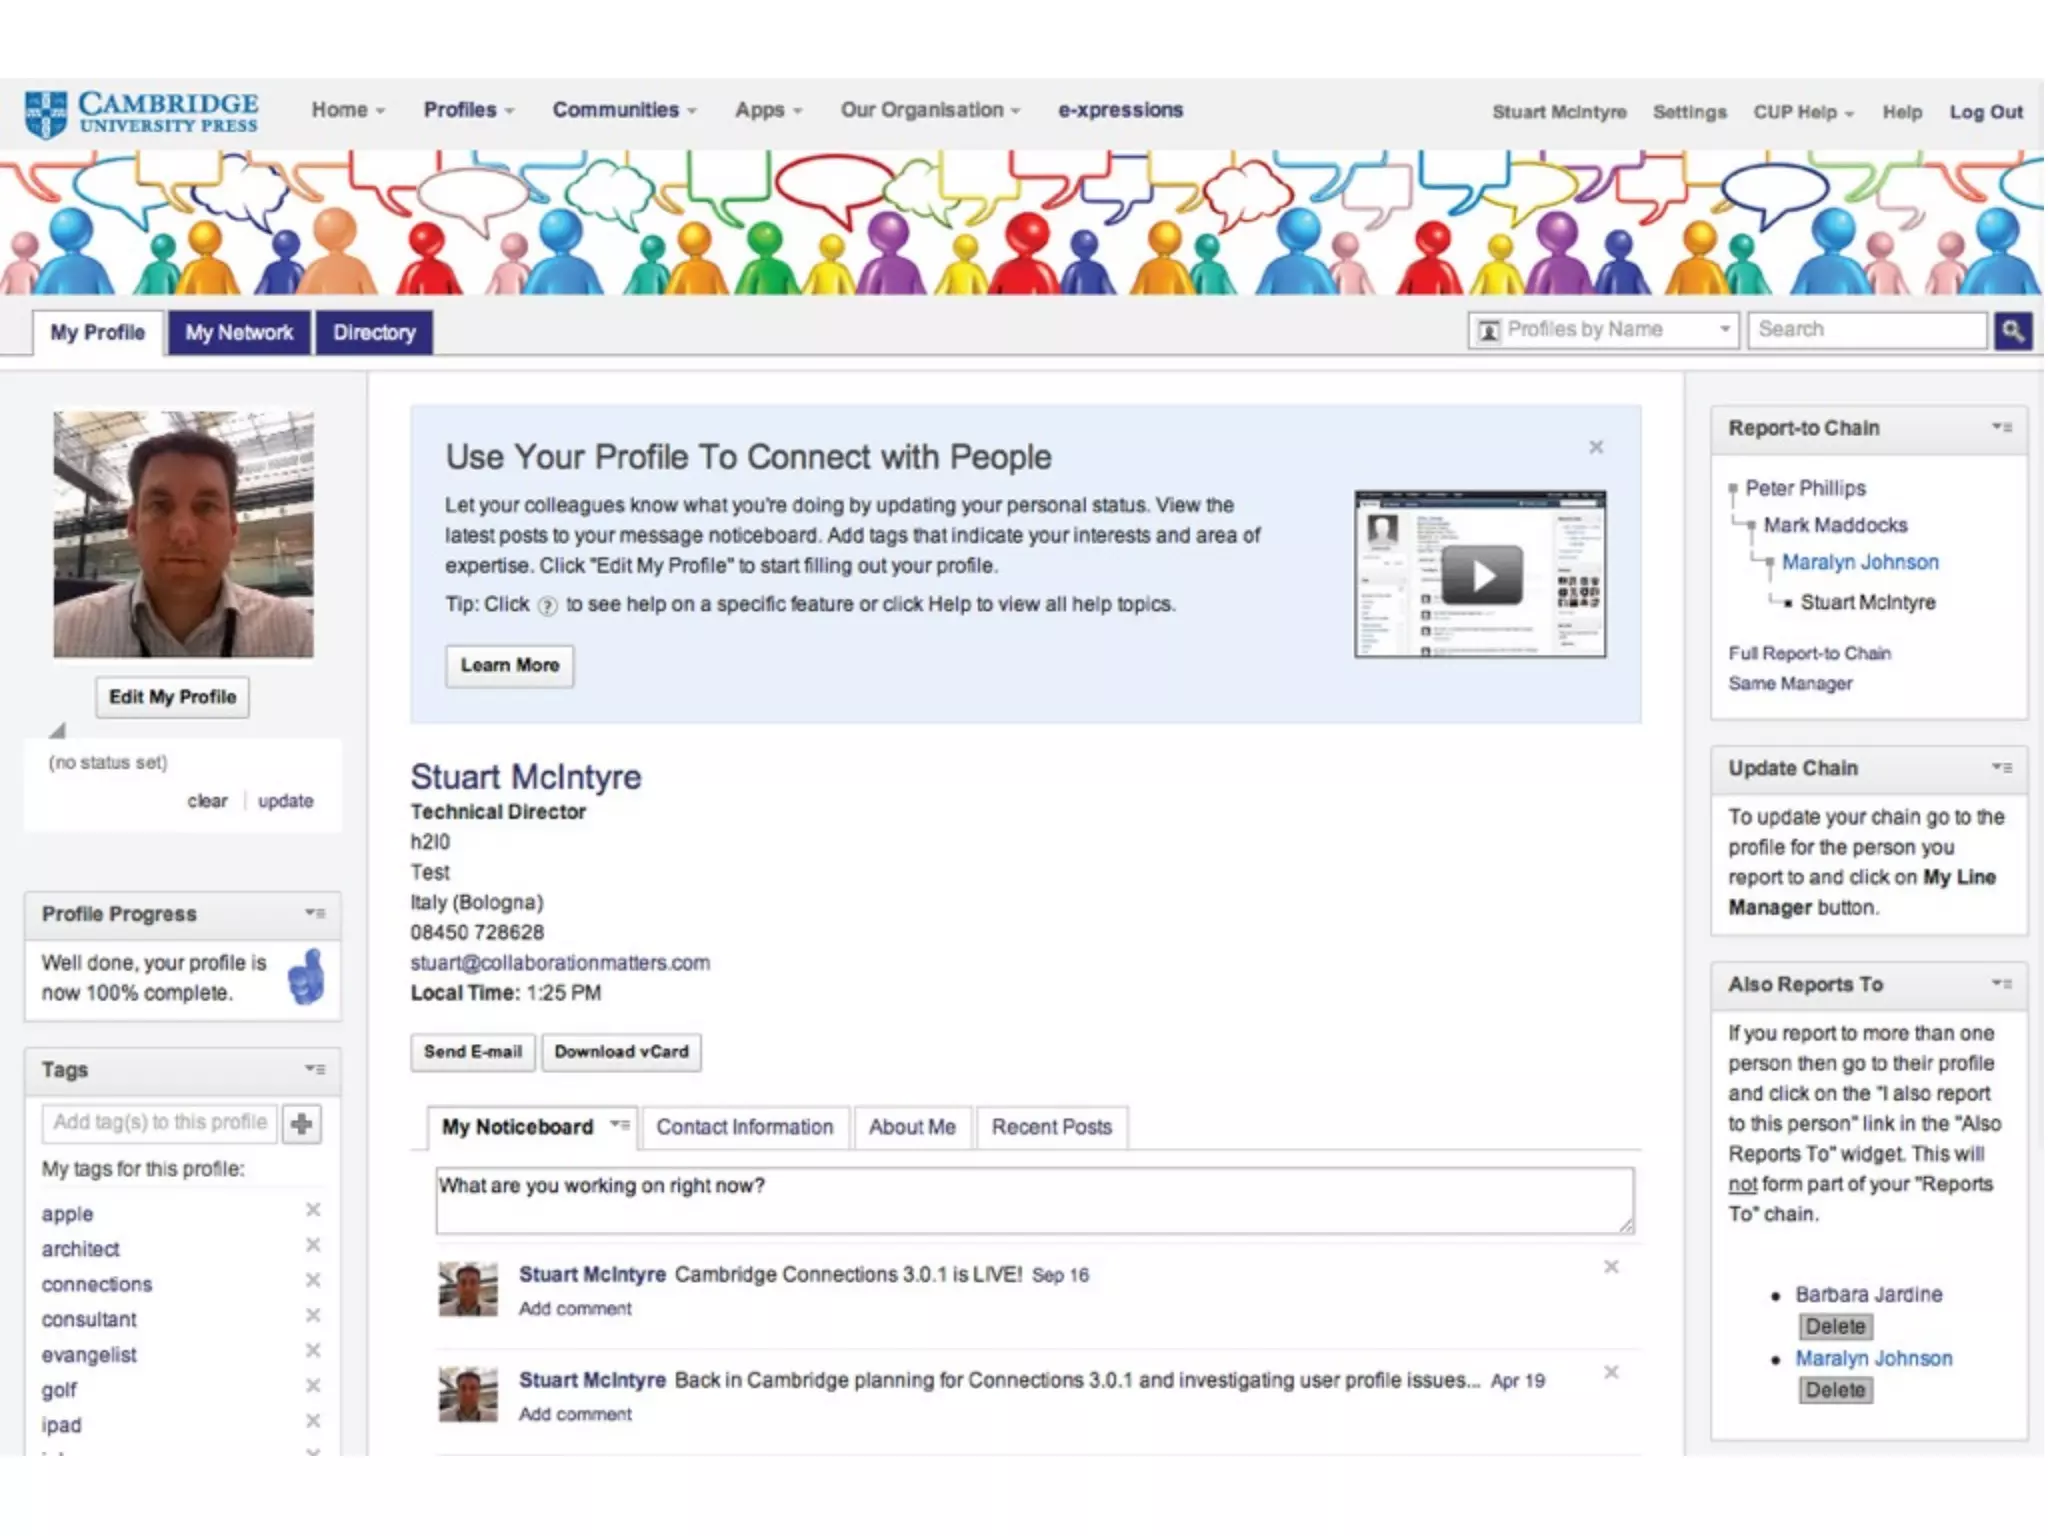2048x1536 pixels.
Task: Add tag using the plus icon
Action: click(x=301, y=1124)
